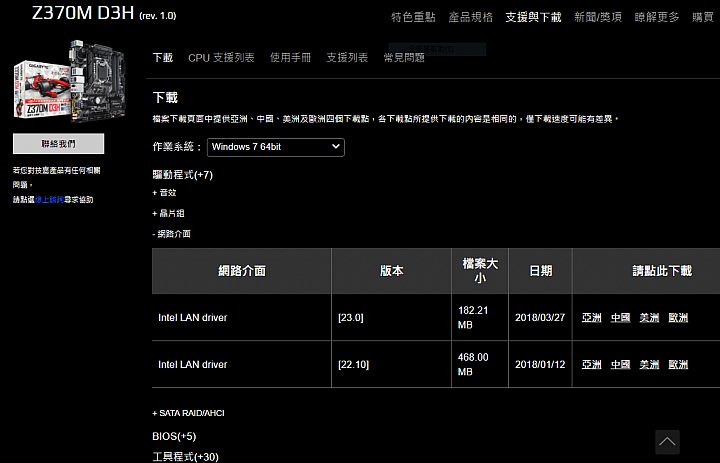Viewport: 720px width, 463px height.
Task: Switch to the 支援列表 tab
Action: 347,58
